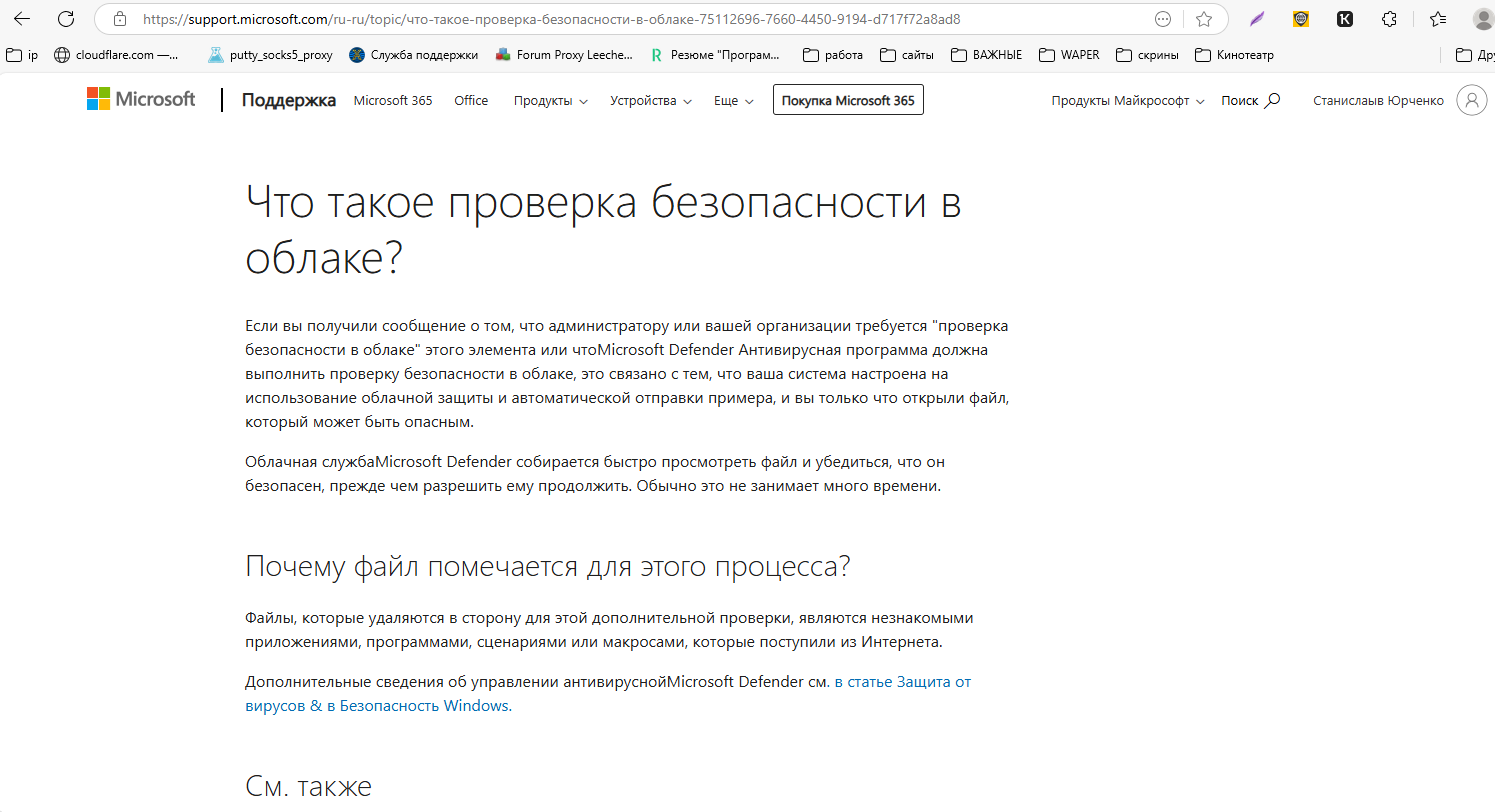Image resolution: width=1495 pixels, height=812 pixels.
Task: Click the browser back arrow
Action: pos(22,19)
